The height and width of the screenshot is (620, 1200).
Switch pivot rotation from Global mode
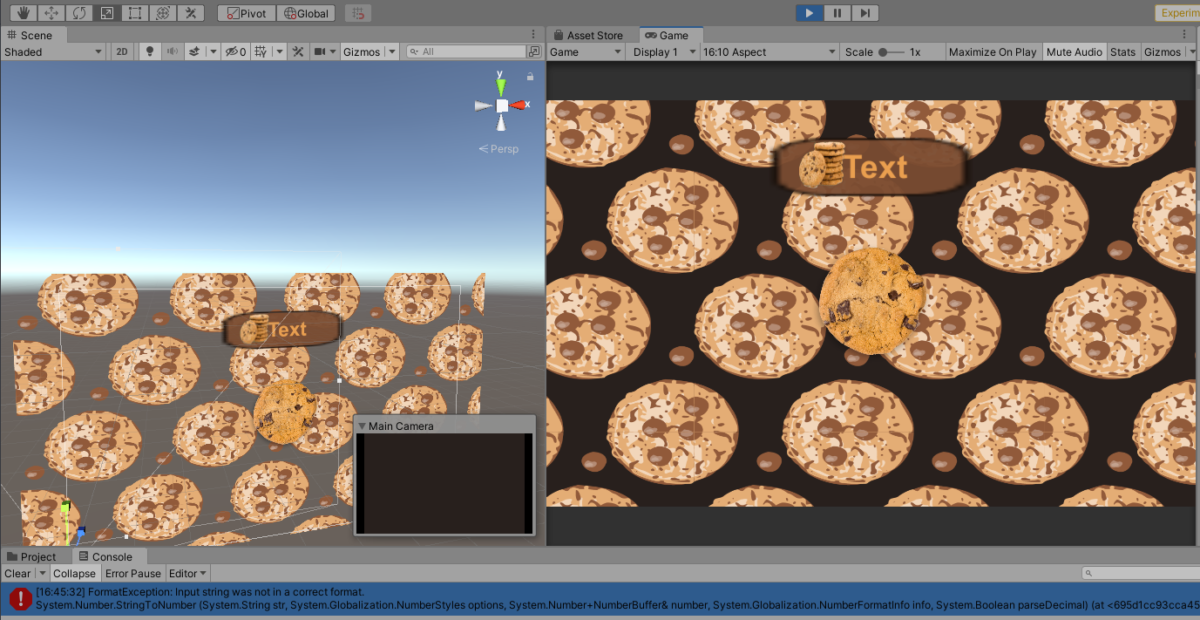coord(306,12)
